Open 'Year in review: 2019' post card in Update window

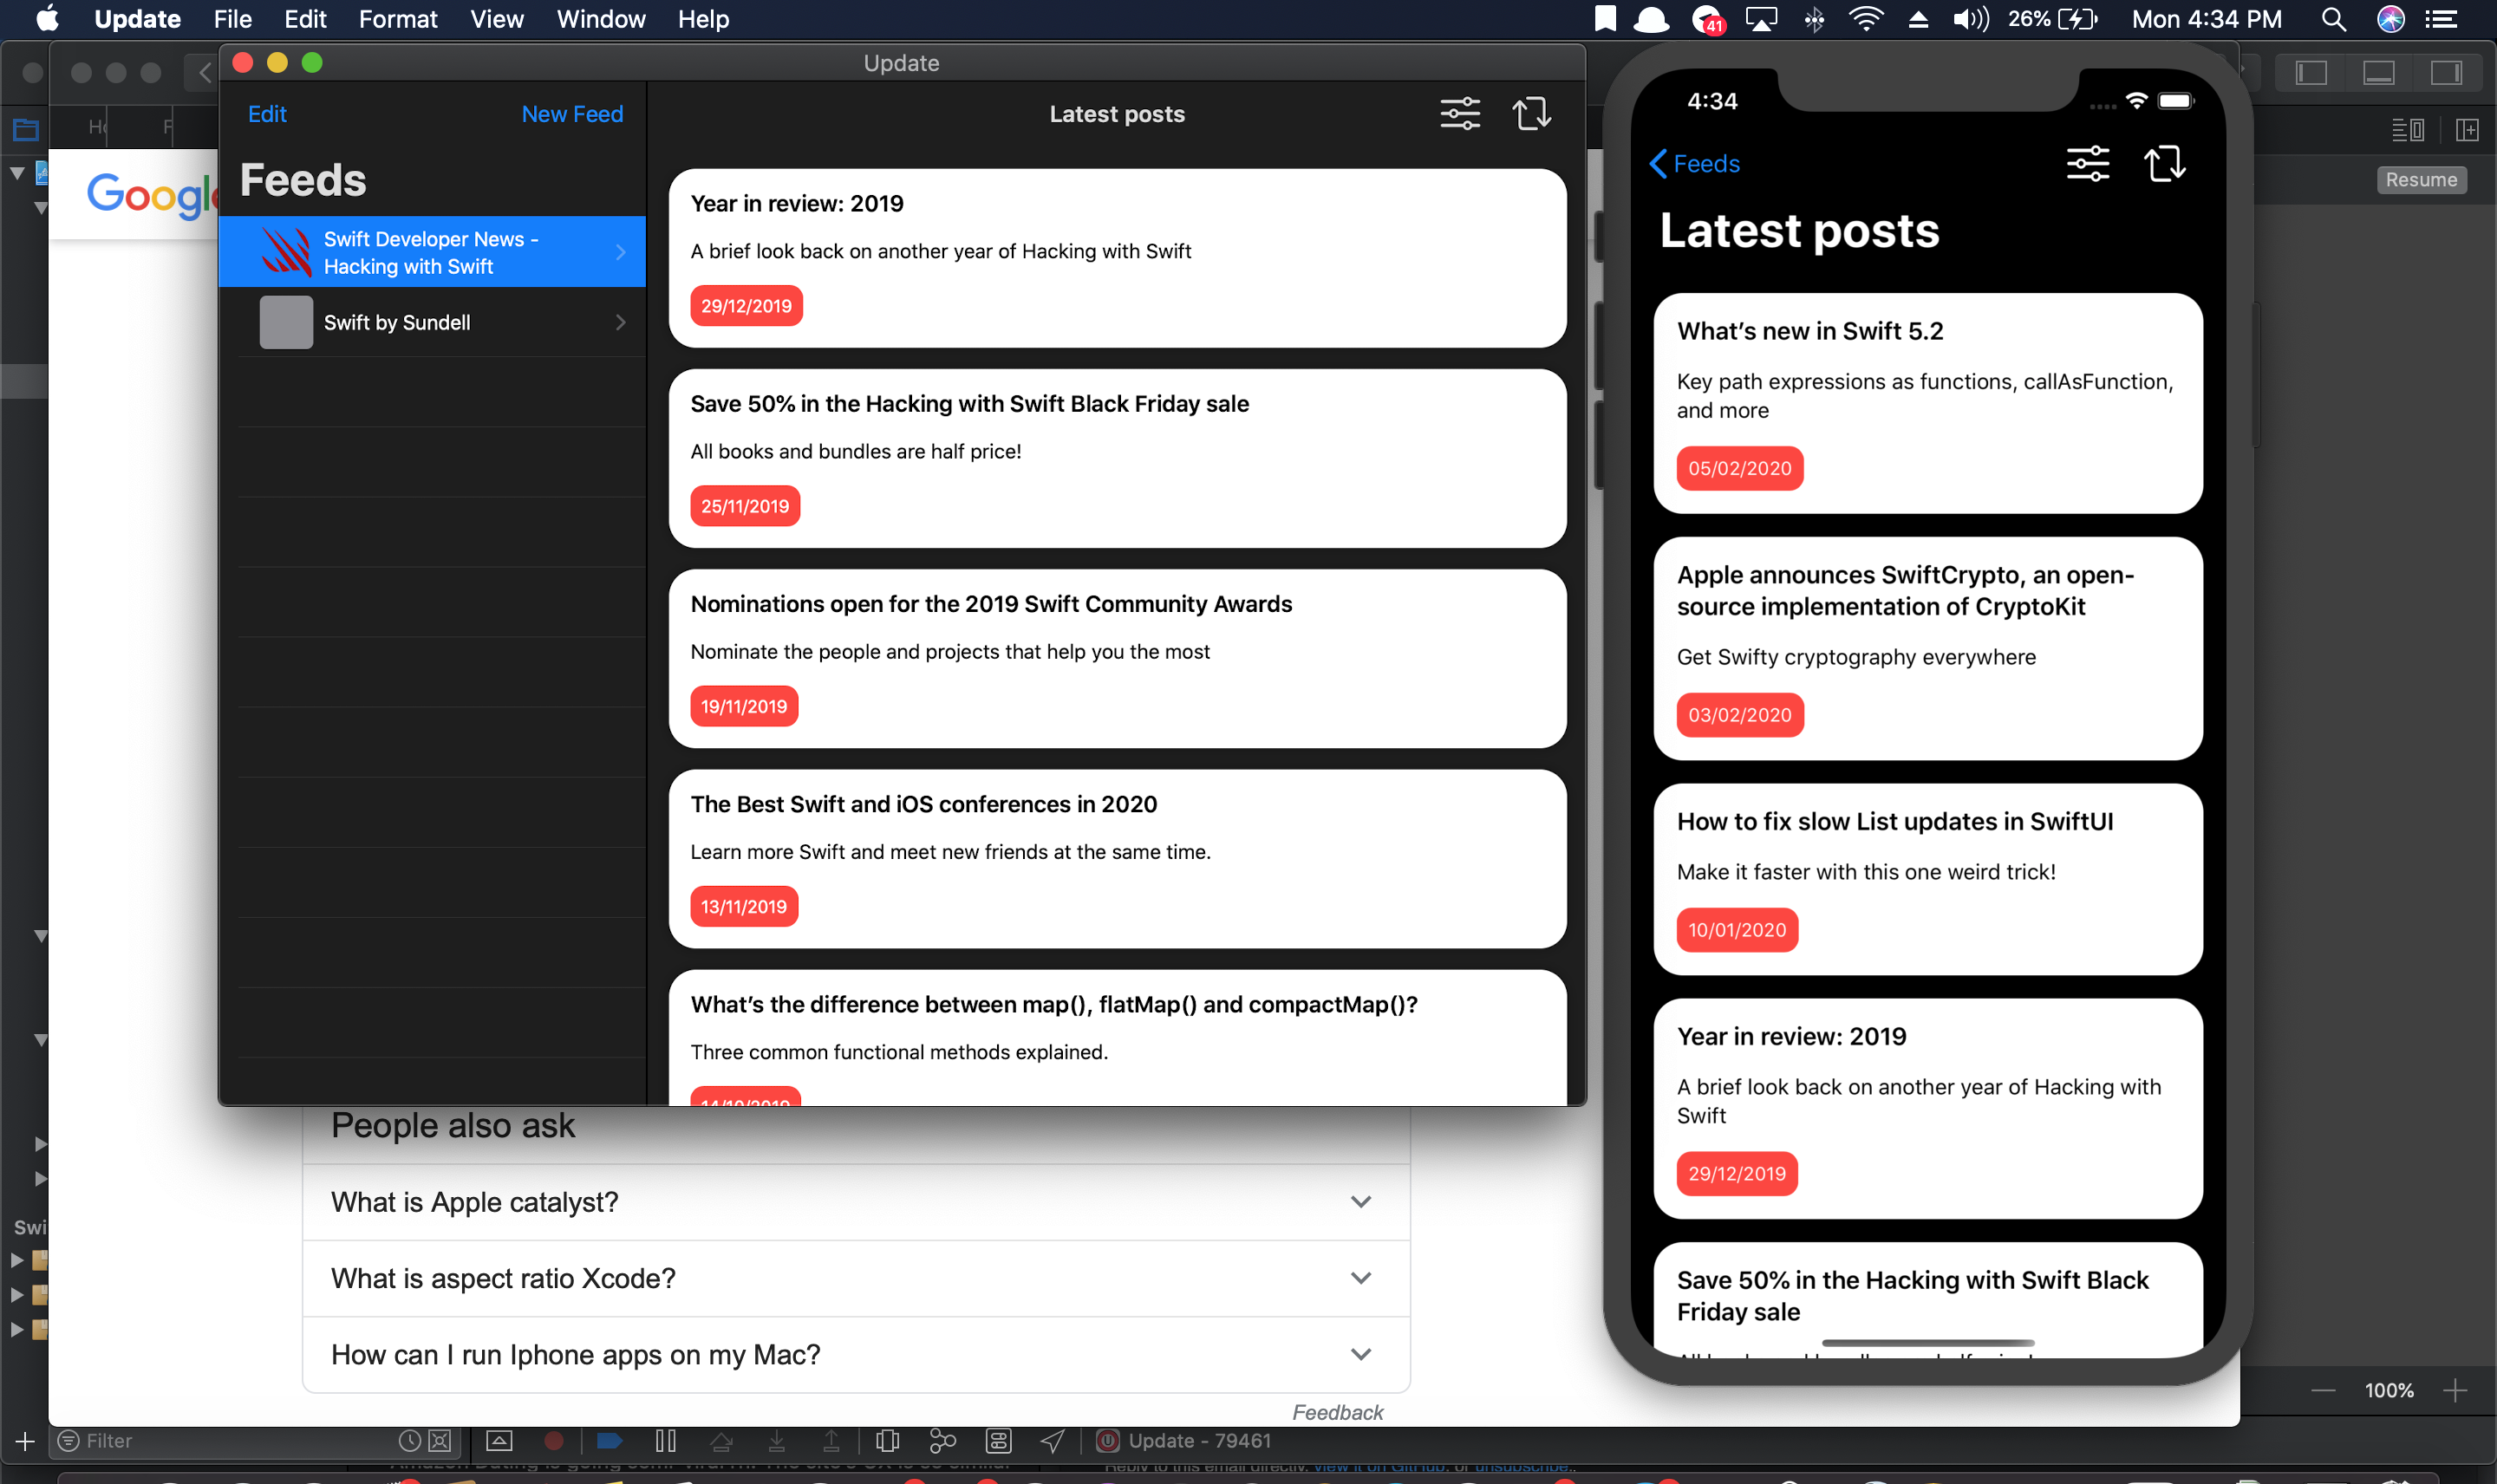1117,258
